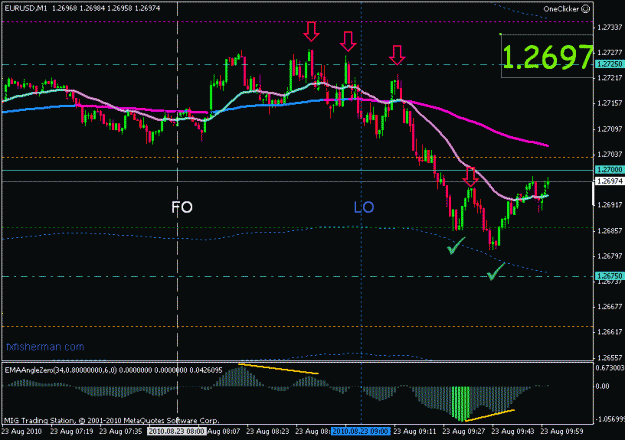
Task: Click the 1.26917 price axis value
Action: 610,205
